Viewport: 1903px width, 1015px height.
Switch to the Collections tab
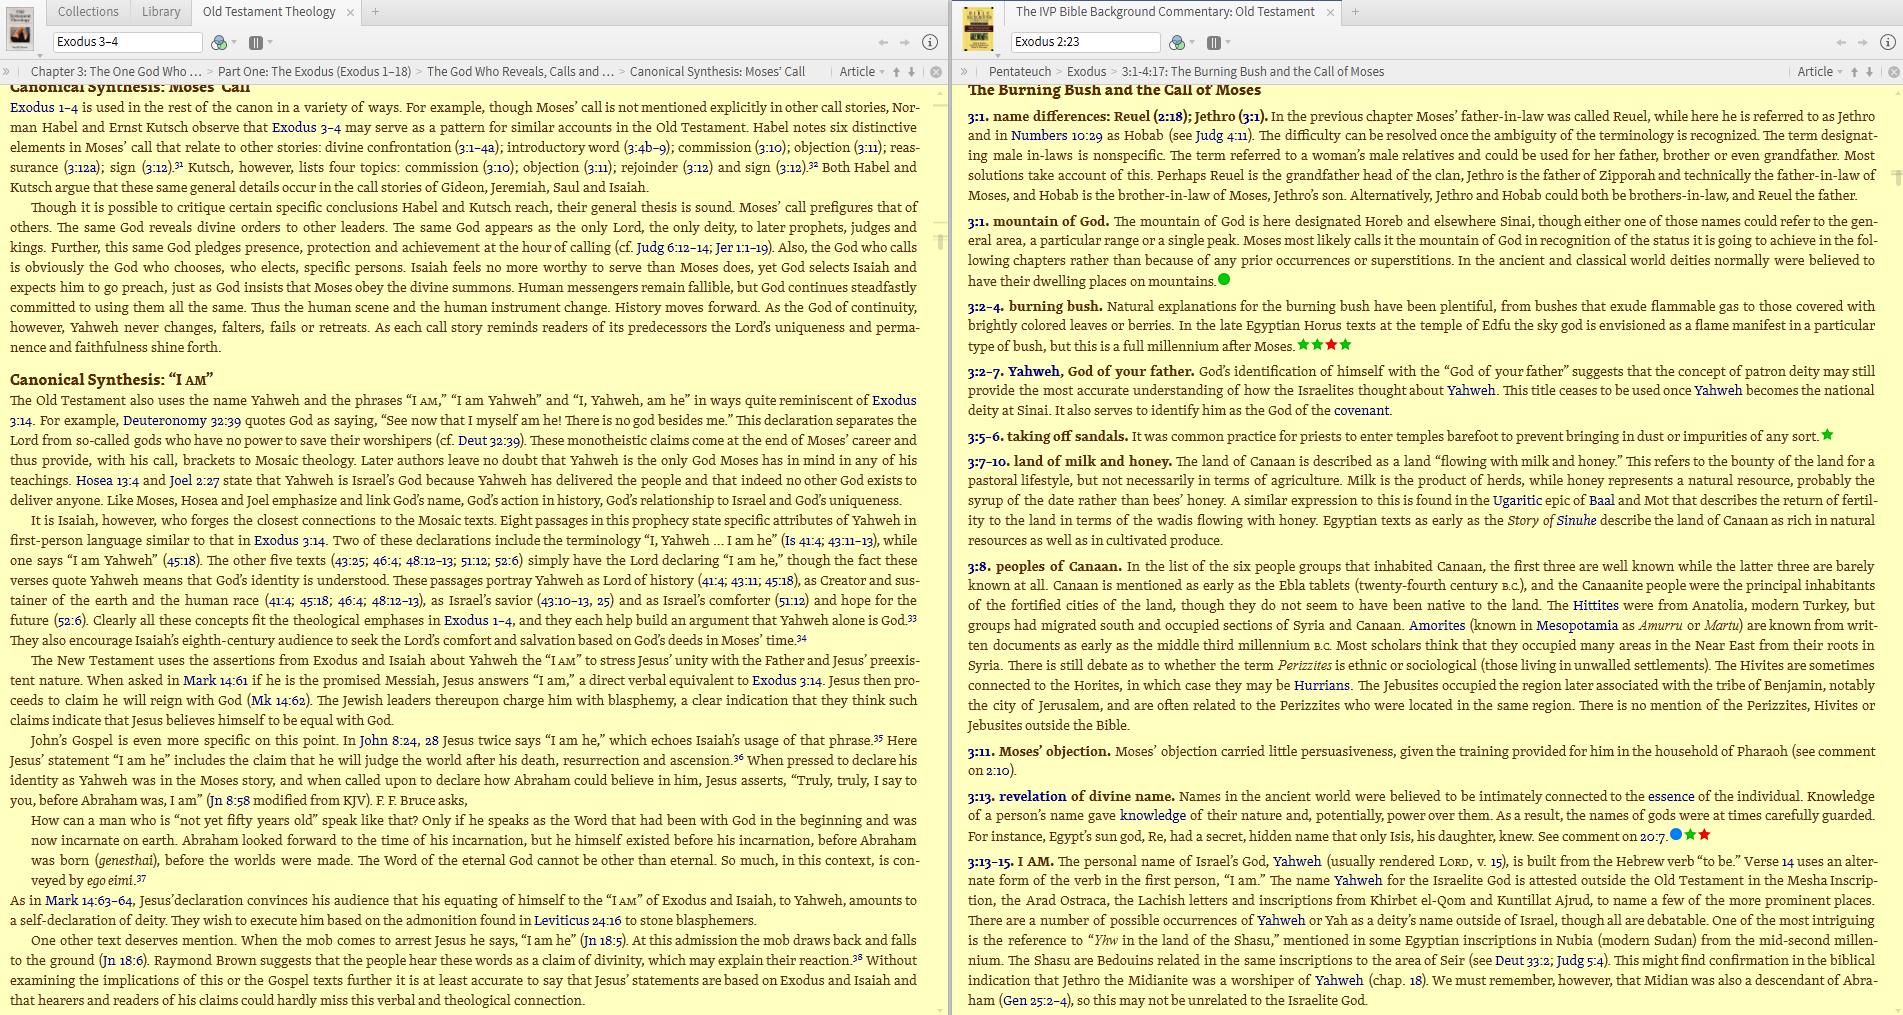[88, 12]
